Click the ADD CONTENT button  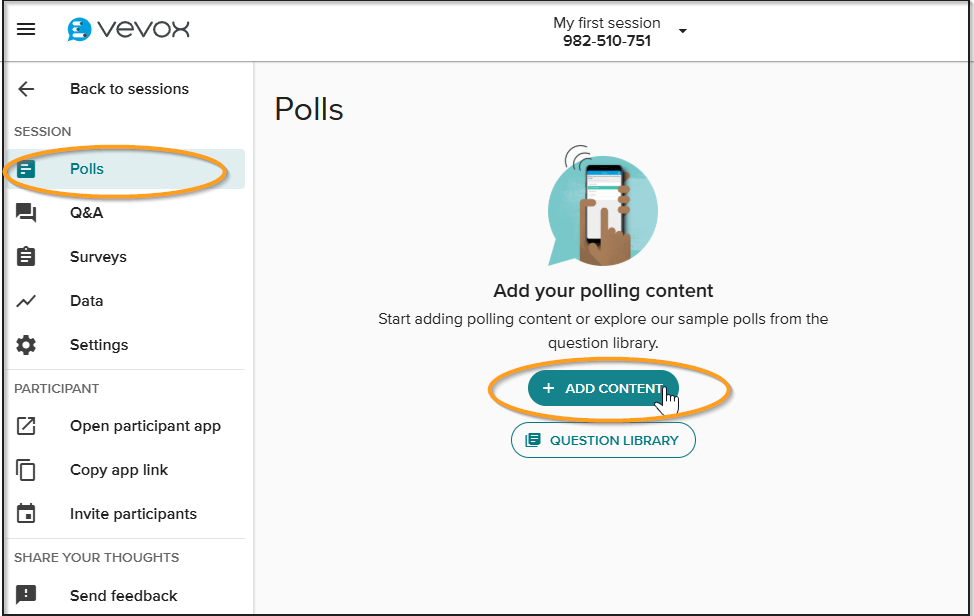click(x=603, y=388)
